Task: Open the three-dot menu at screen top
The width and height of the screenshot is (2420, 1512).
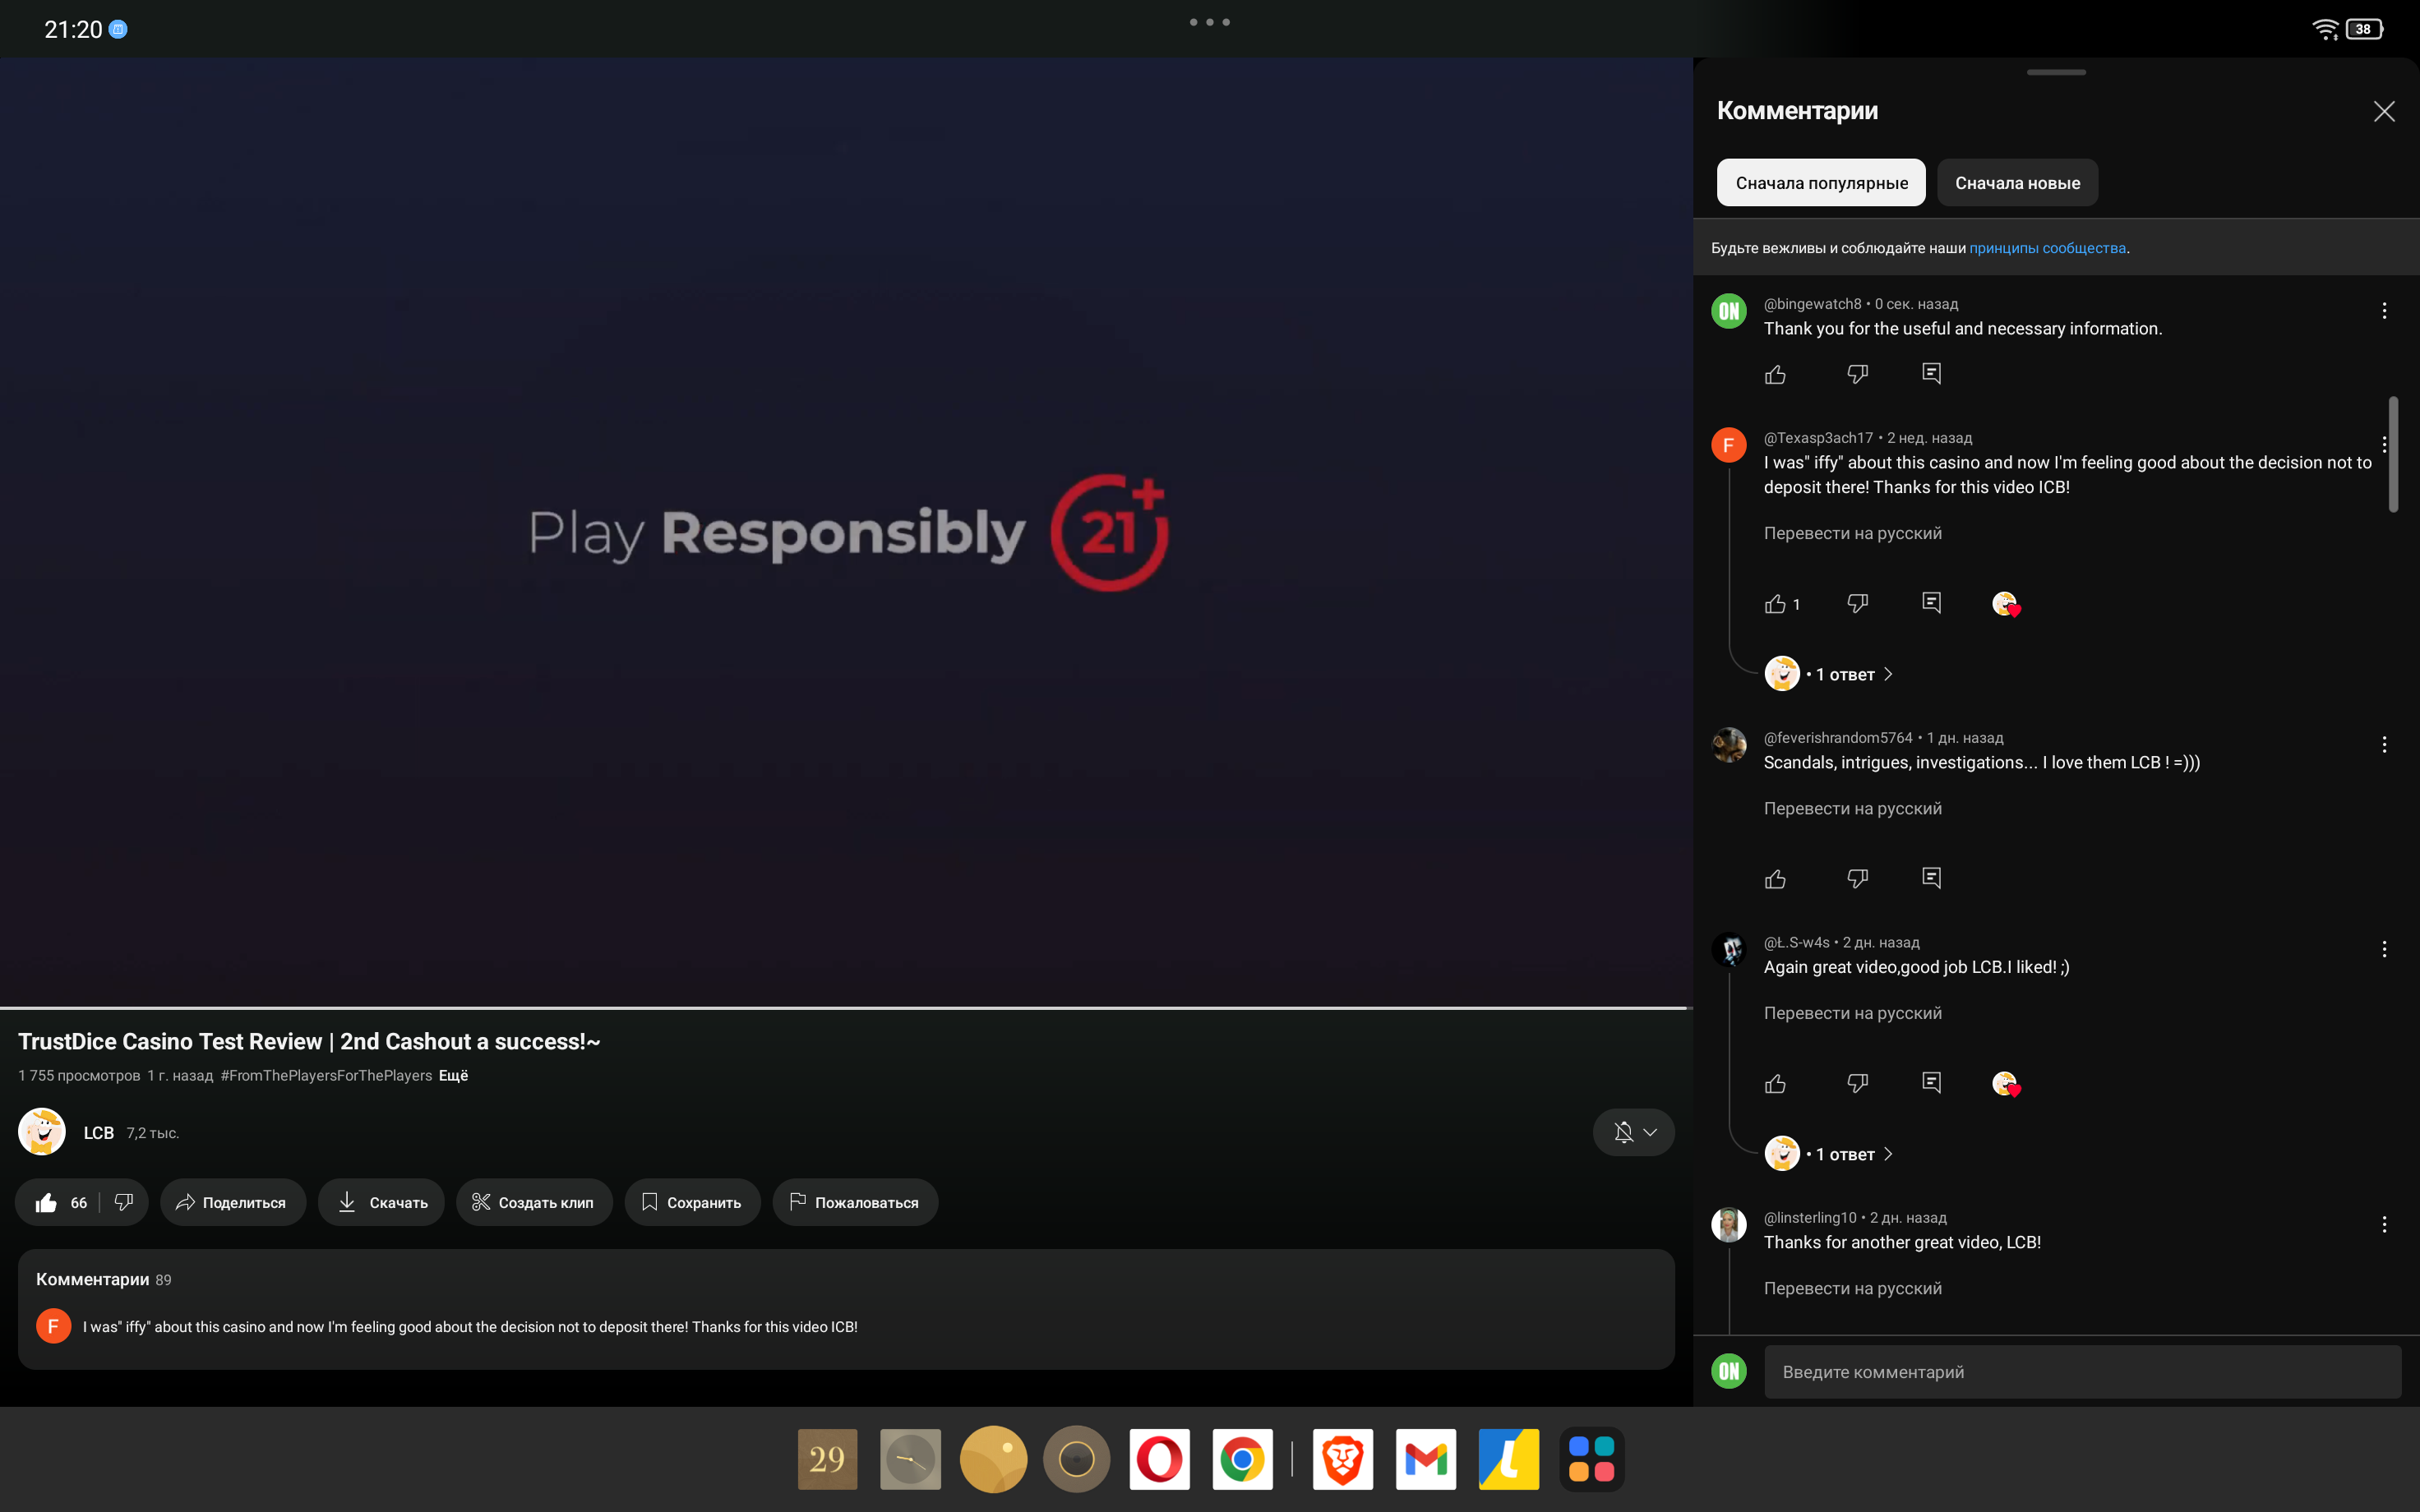Action: pyautogui.click(x=1210, y=22)
